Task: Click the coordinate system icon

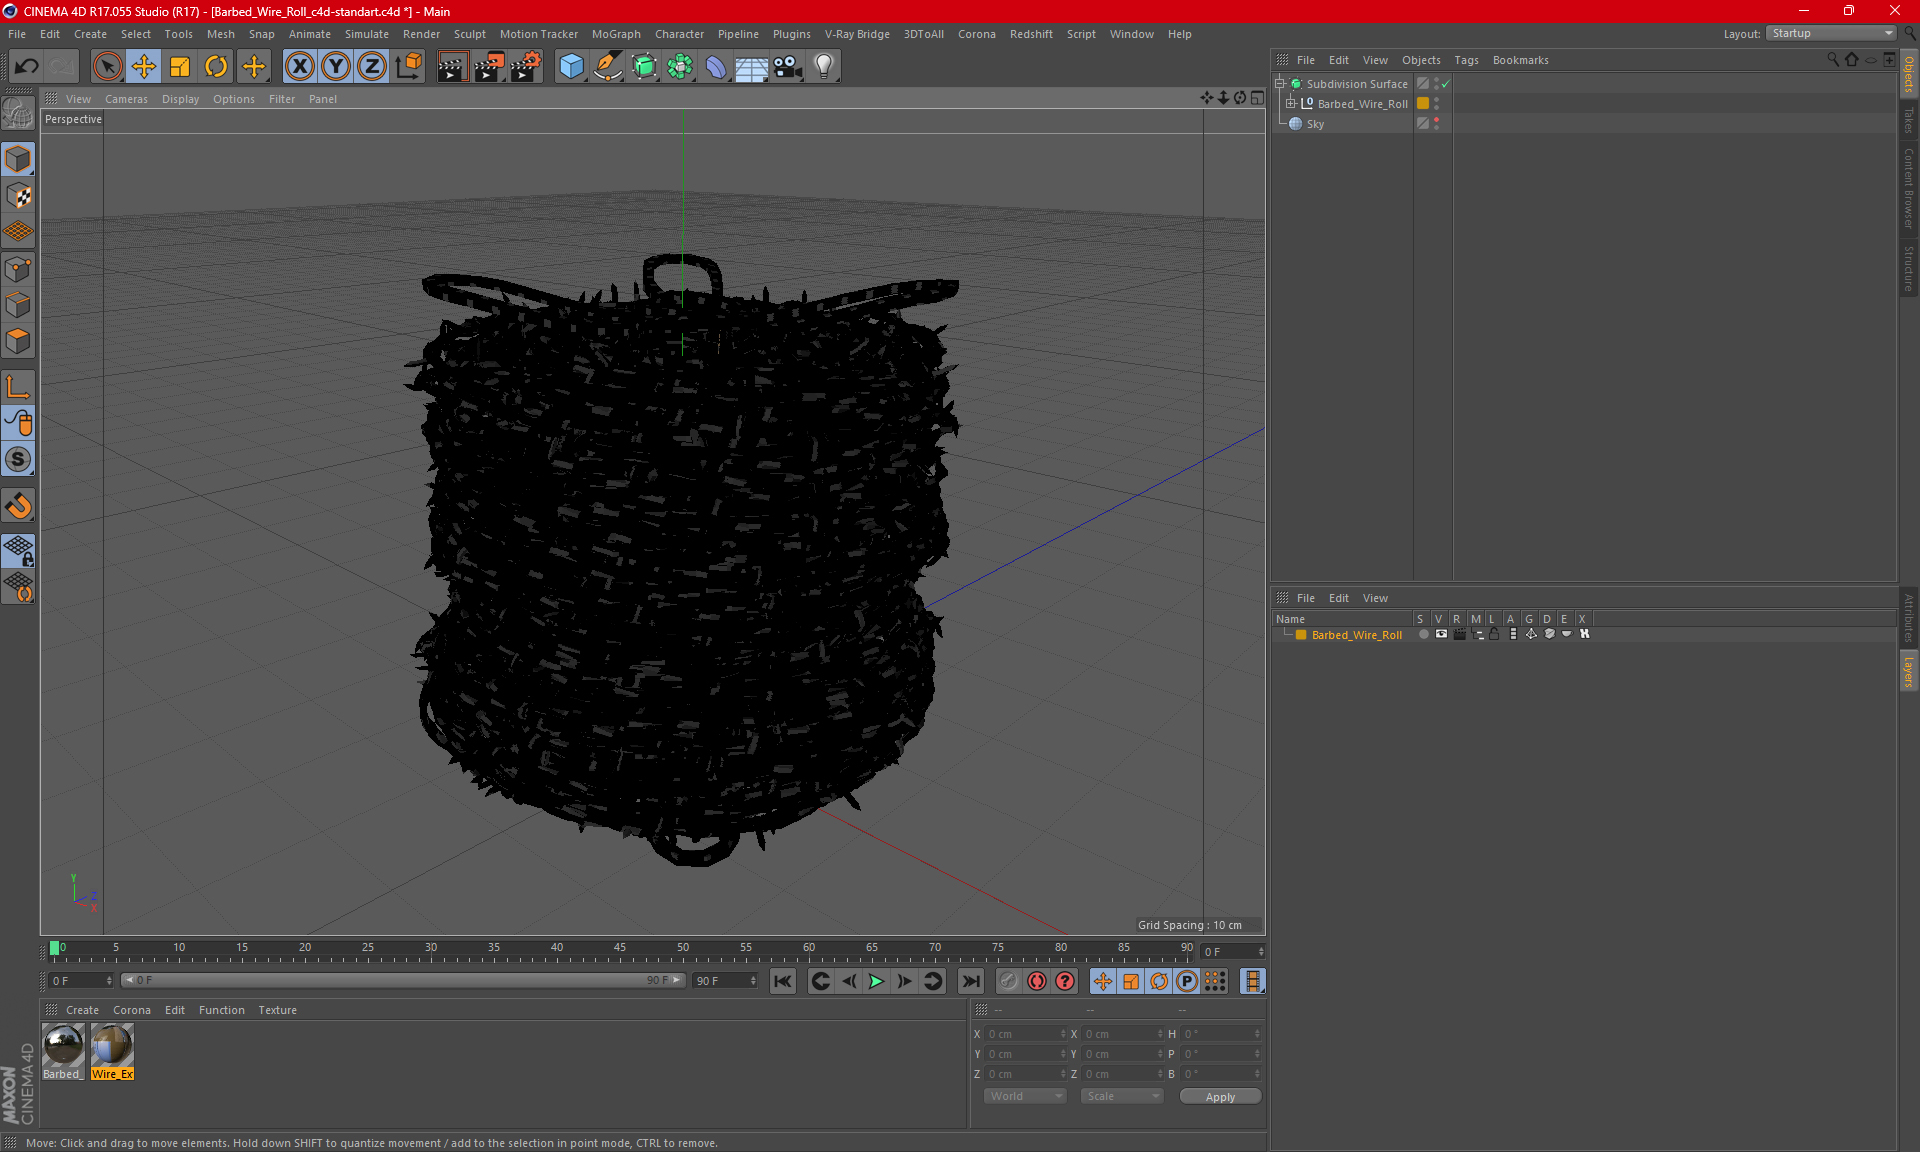Action: pos(408,67)
